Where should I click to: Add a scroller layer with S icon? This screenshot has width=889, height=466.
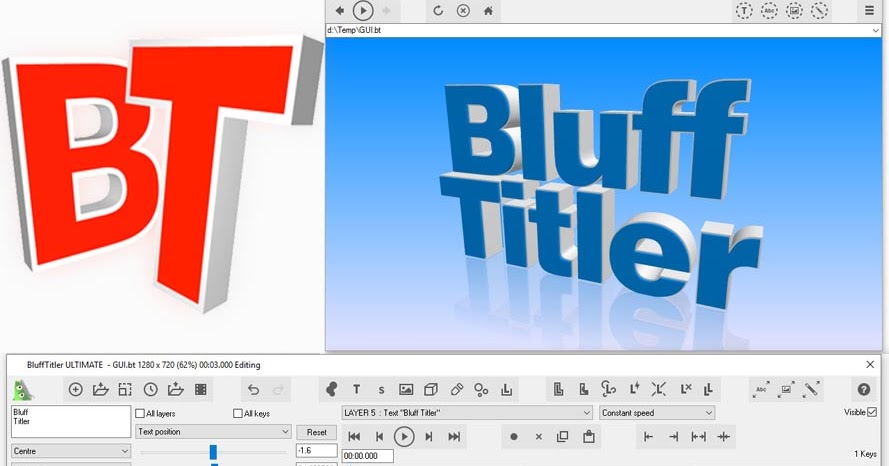pyautogui.click(x=381, y=390)
